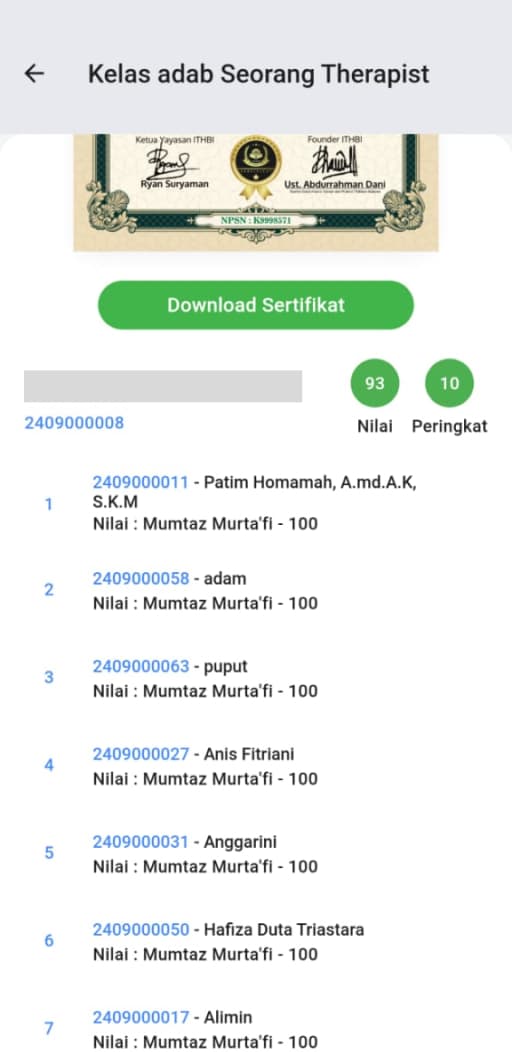Tap the gold medal seal on certificate
The width and height of the screenshot is (512, 1052).
[x=256, y=168]
